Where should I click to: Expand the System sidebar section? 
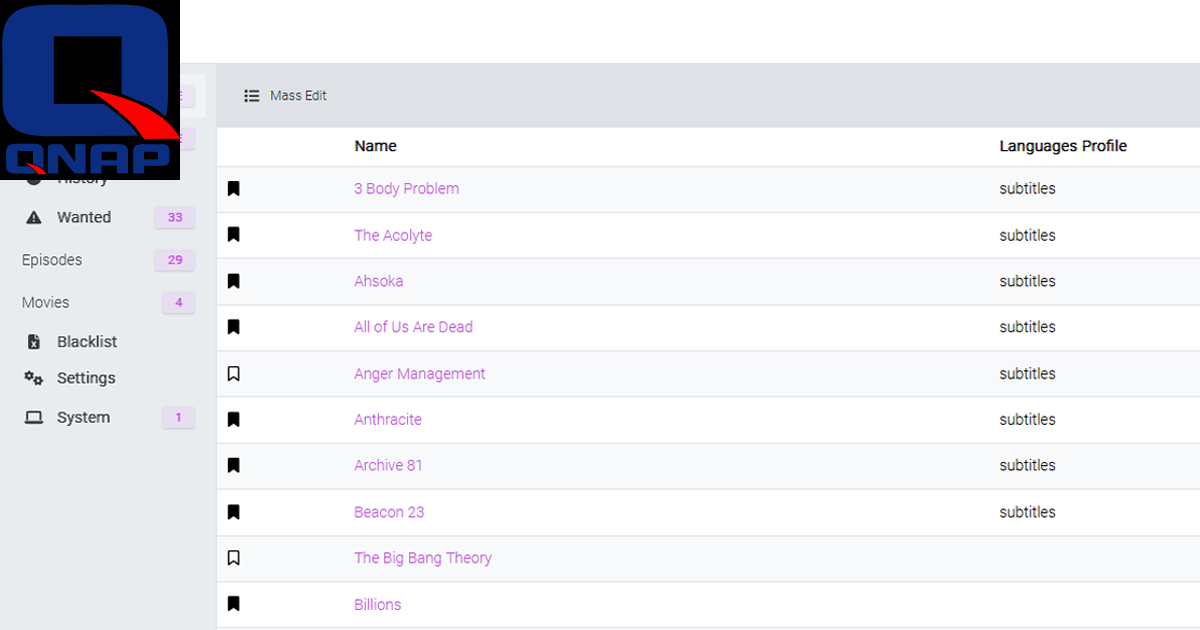pyautogui.click(x=83, y=418)
